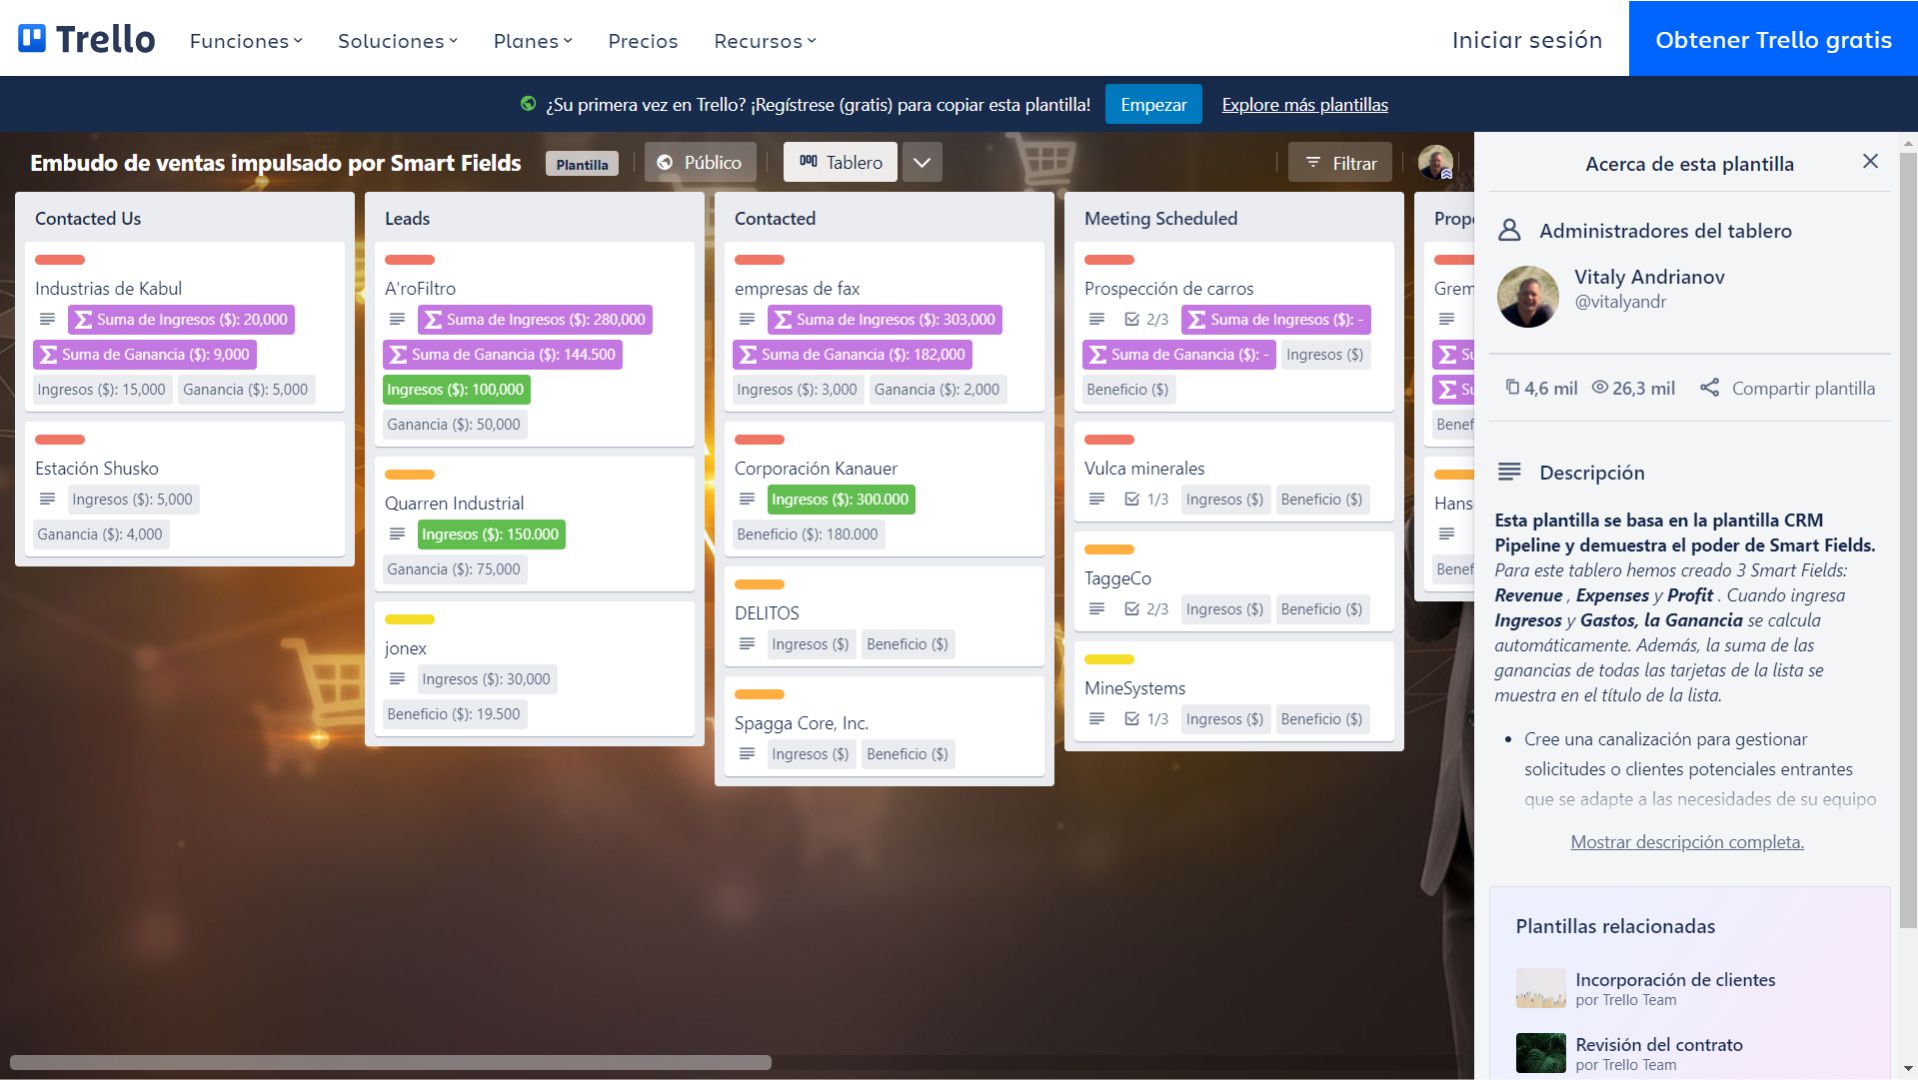Click the Trello logo
This screenshot has width=1918, height=1080.
point(87,40)
